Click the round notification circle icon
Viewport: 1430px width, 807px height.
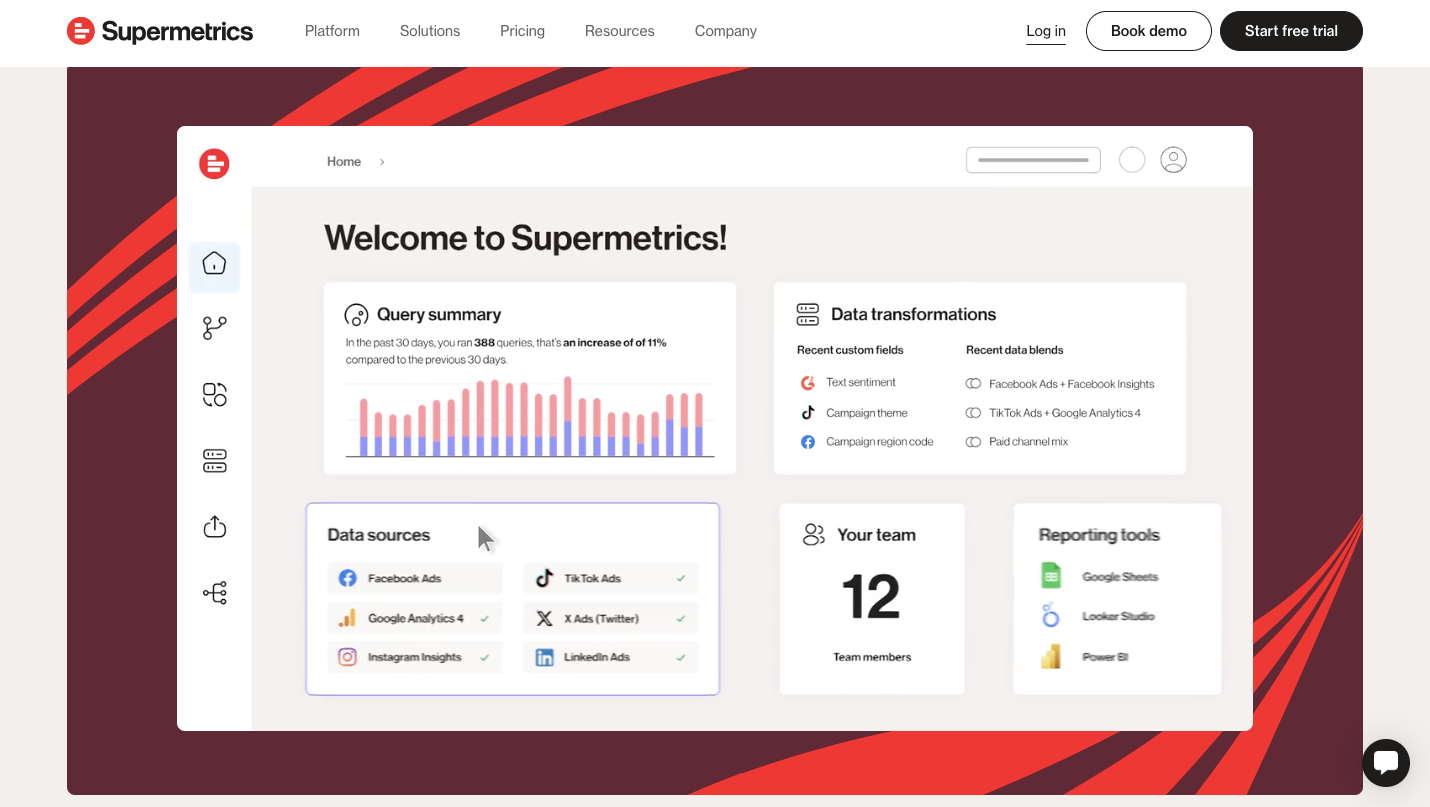(1132, 160)
